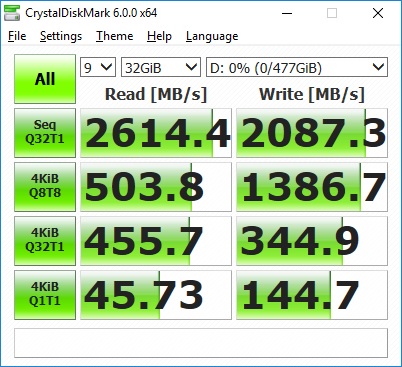Screen dimensions: 402x367
Task: Open the Settings menu
Action: (61, 36)
